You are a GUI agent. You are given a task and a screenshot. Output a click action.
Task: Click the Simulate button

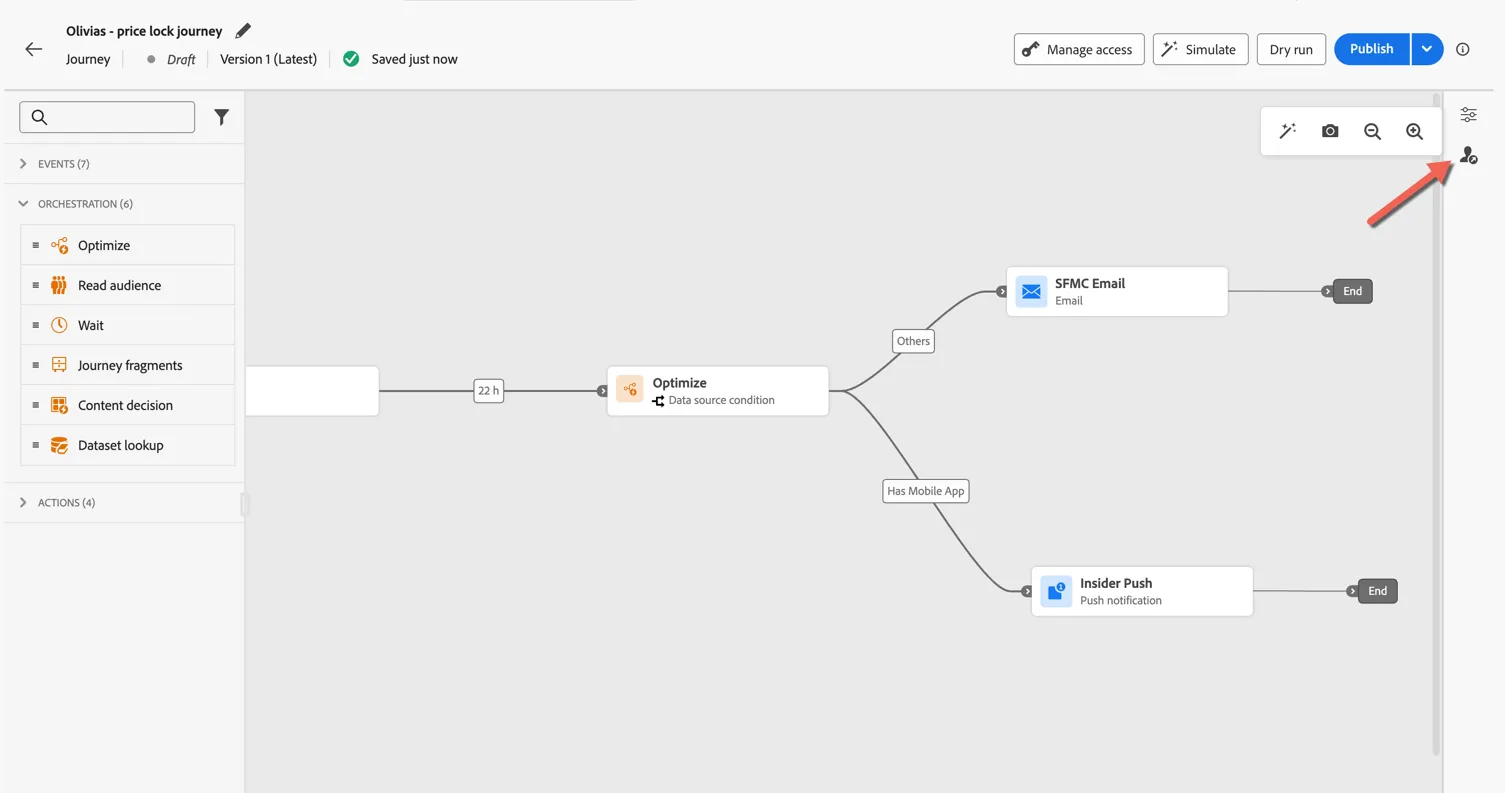tap(1200, 49)
